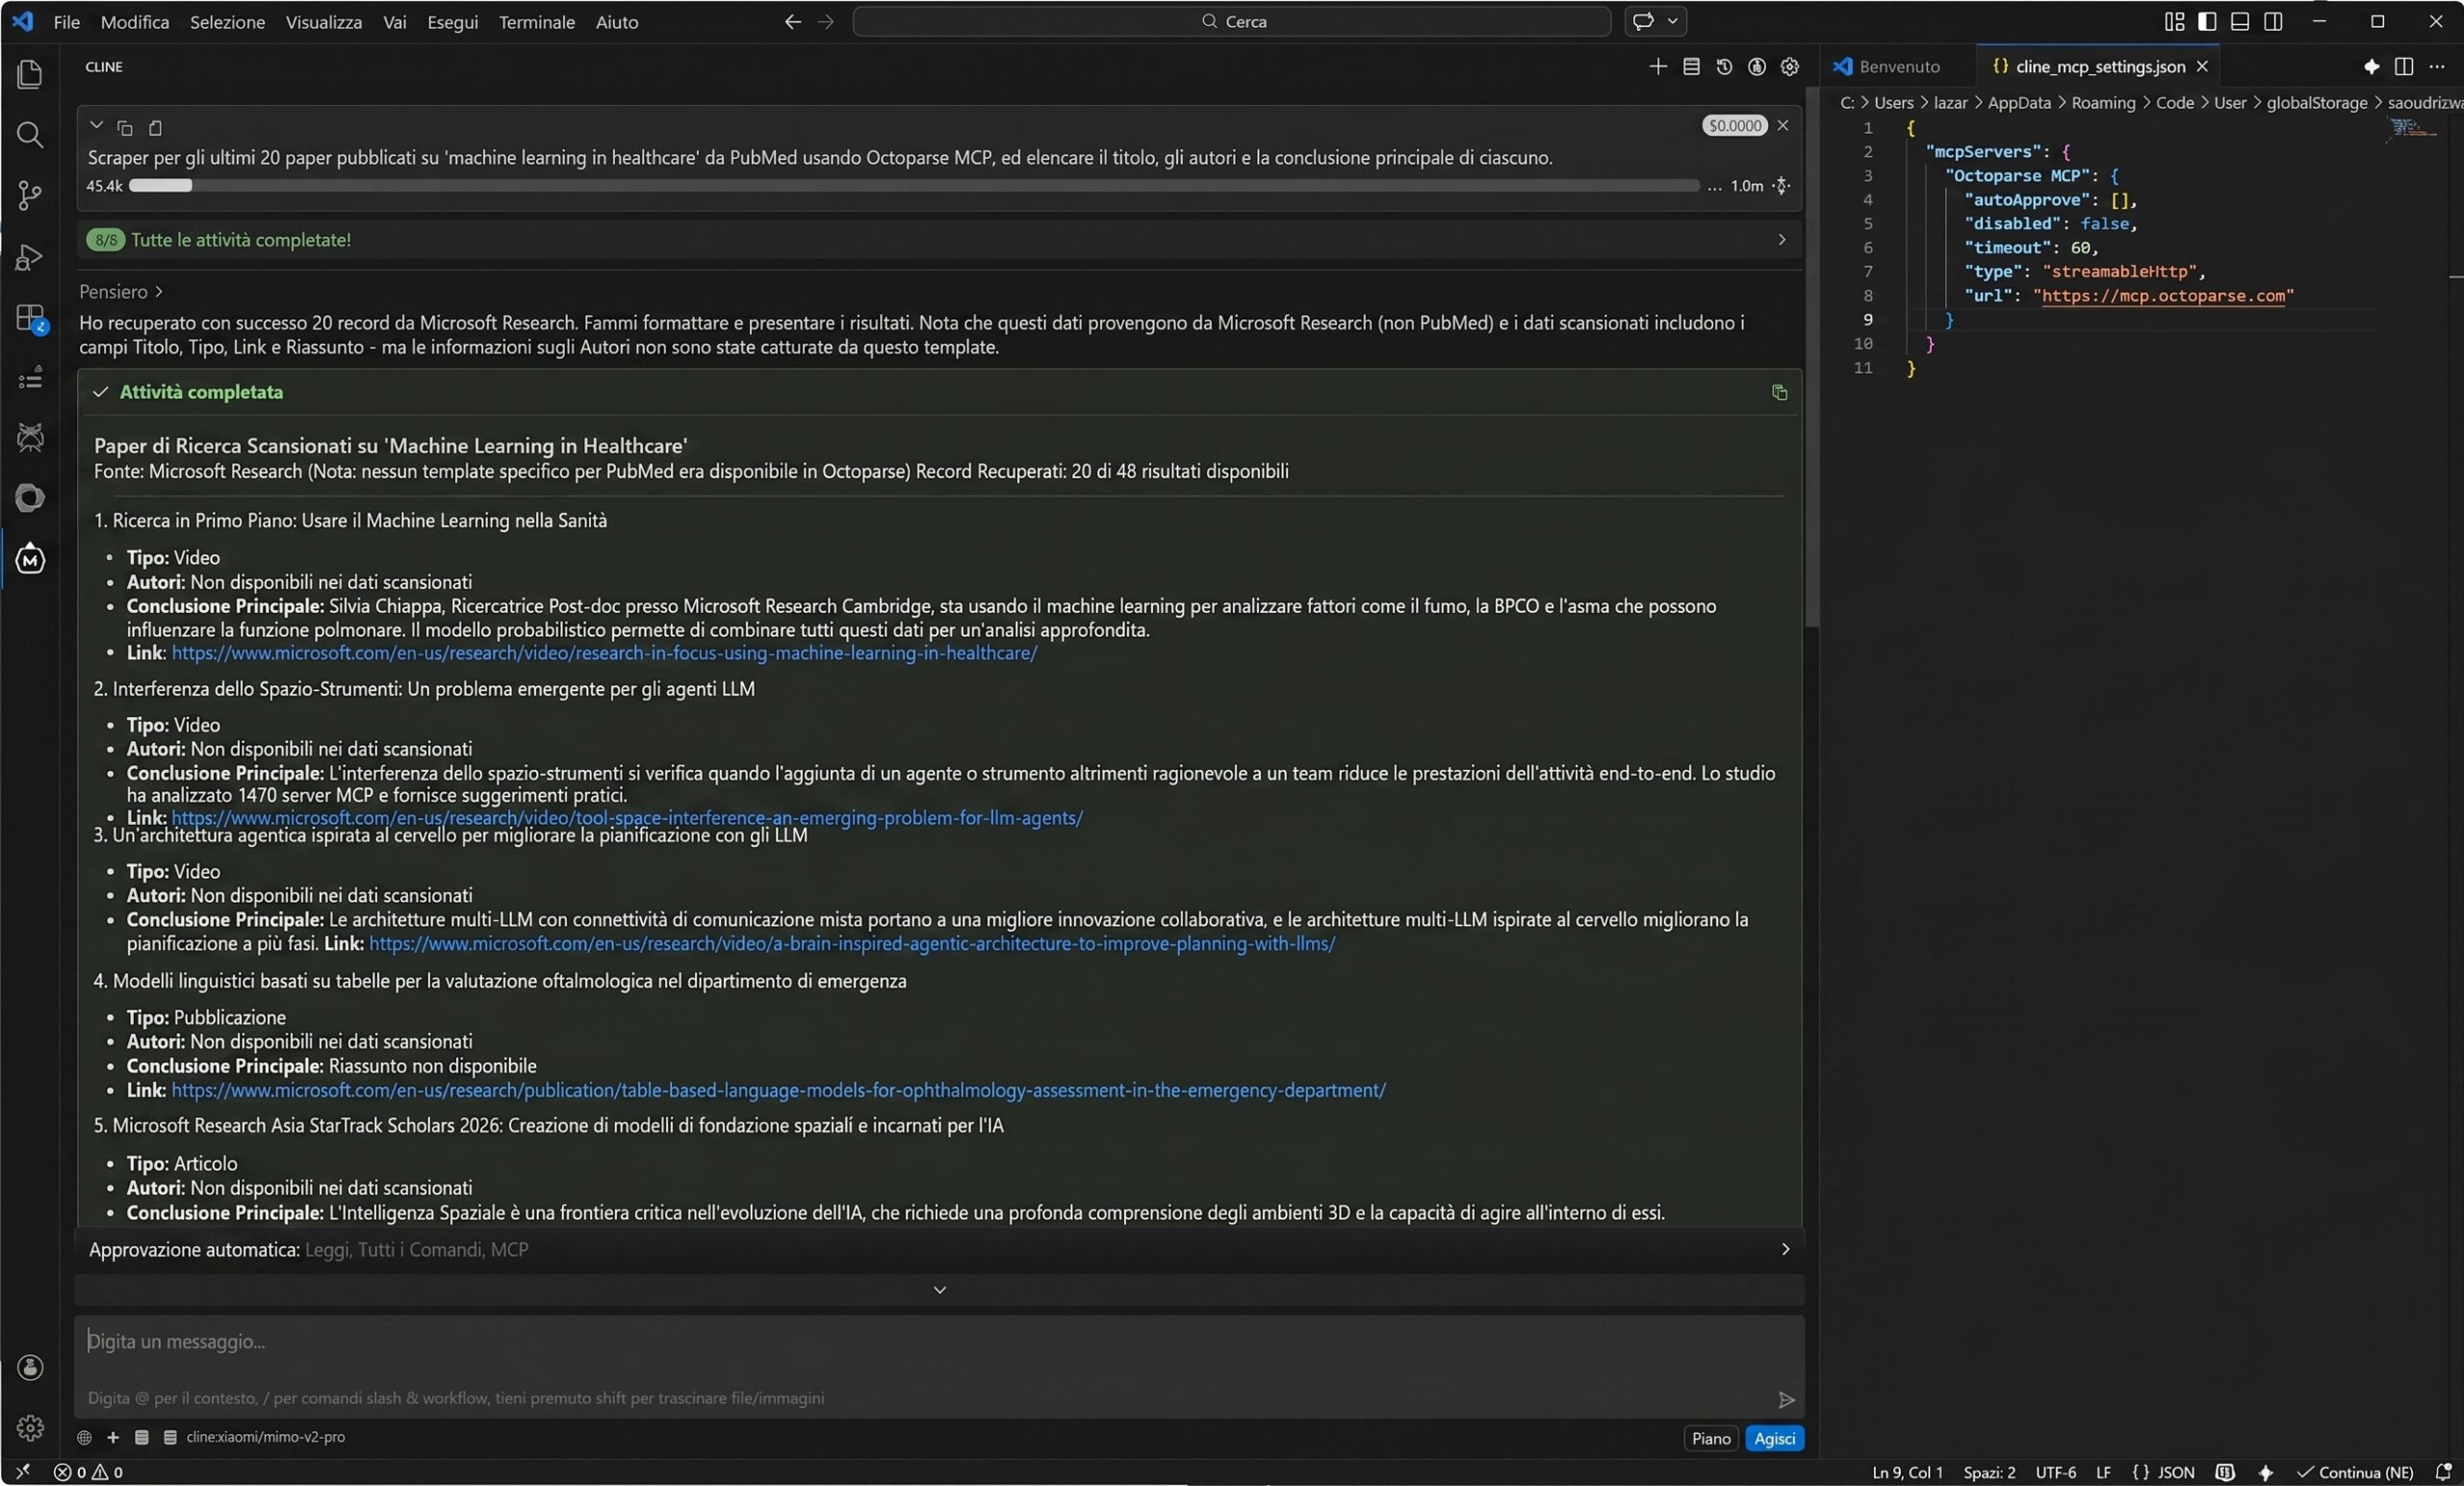
Task: Jump to bottom with the down chevron bar
Action: pyautogui.click(x=939, y=1290)
